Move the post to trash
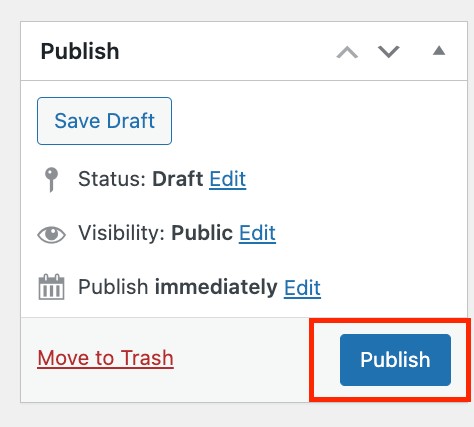The width and height of the screenshot is (474, 427). click(105, 358)
